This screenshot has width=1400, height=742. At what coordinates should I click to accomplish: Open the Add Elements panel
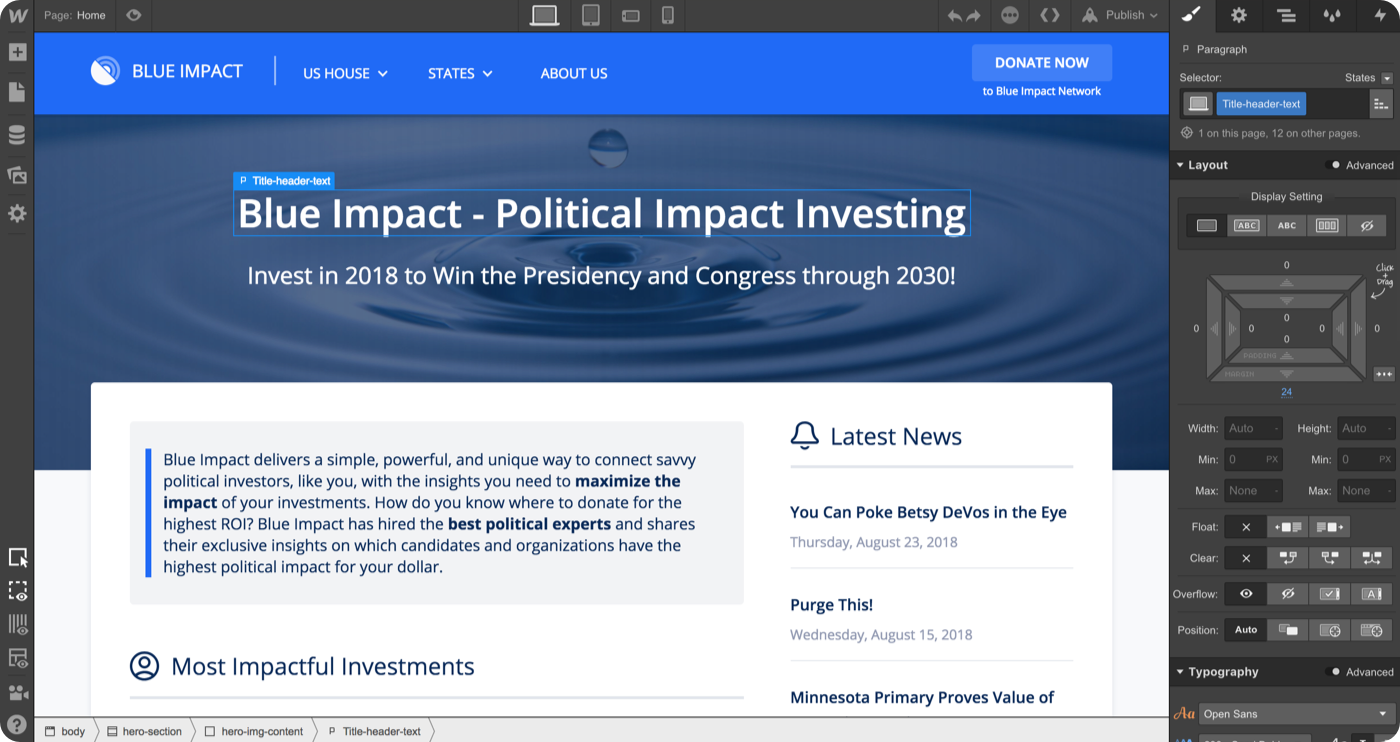[17, 52]
